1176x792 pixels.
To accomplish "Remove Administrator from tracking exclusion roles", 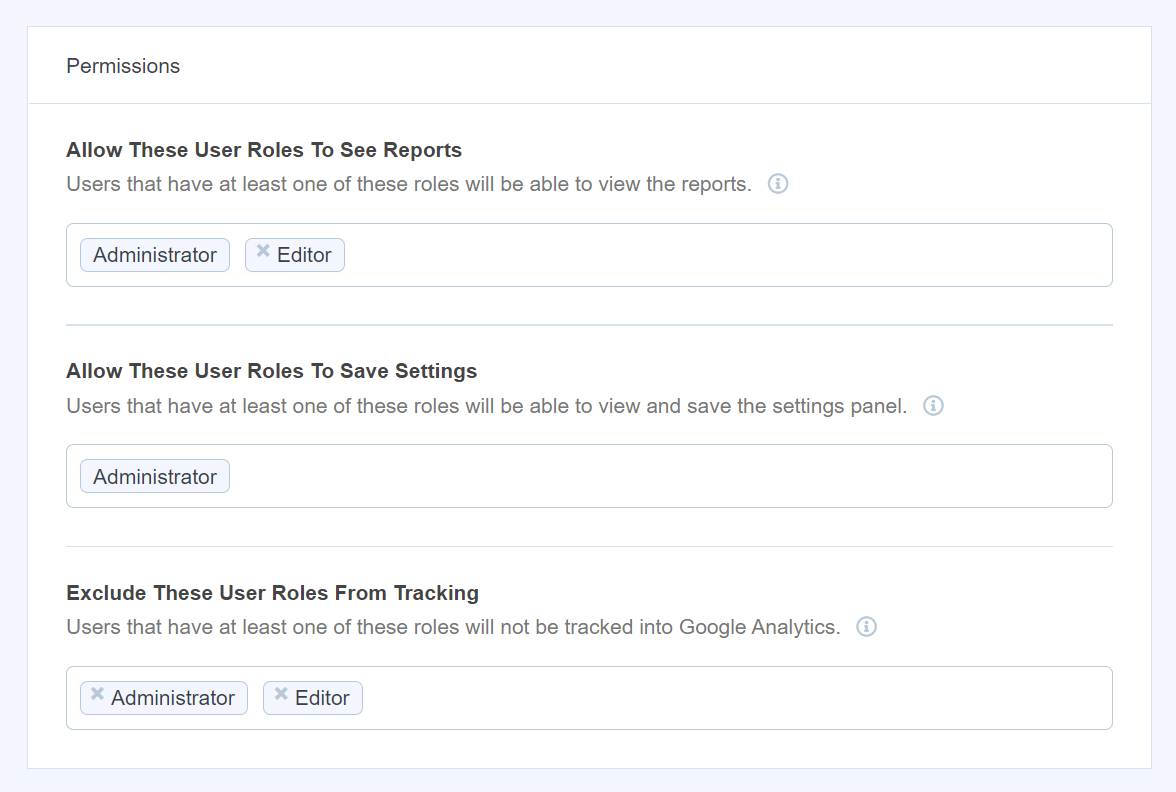I will point(98,694).
